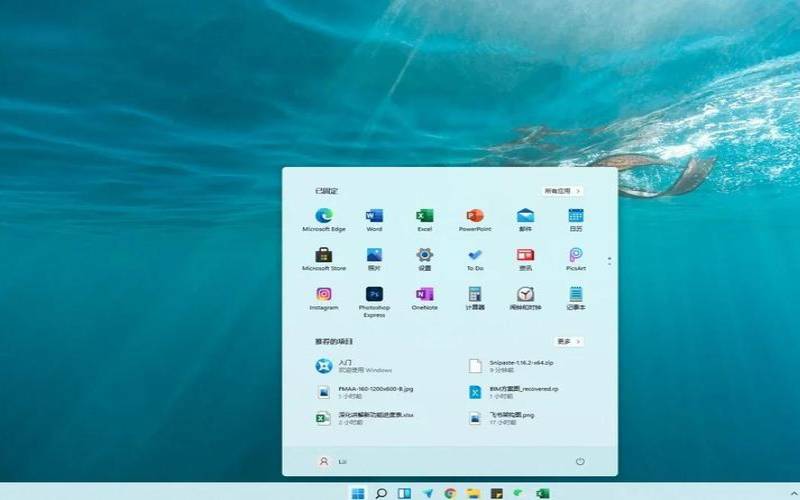Launch Photoshop Express
Screen dimensions: 800x500
374,302
